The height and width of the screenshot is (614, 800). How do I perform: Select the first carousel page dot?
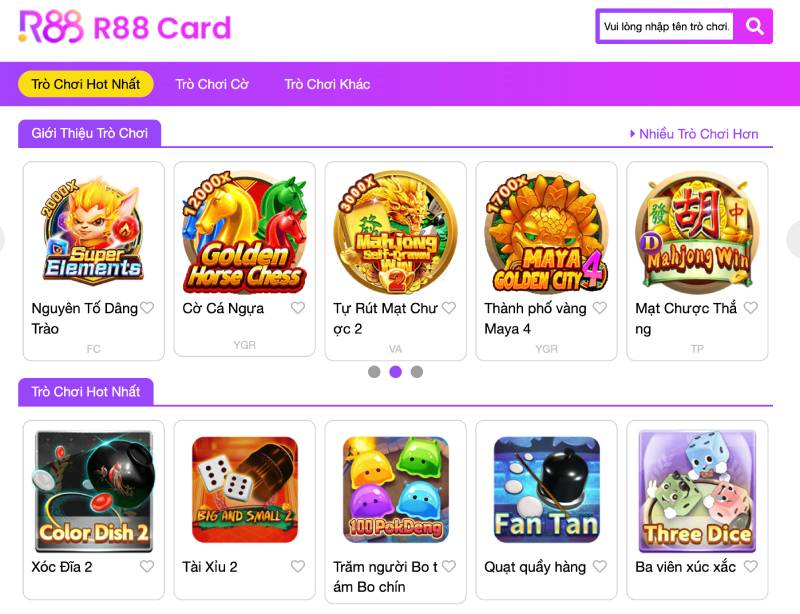pyautogui.click(x=374, y=372)
